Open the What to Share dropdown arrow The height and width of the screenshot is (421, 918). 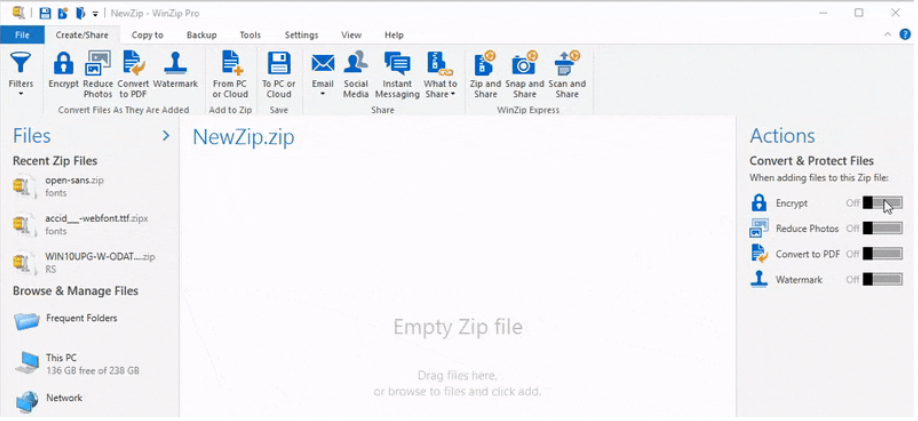point(453,94)
